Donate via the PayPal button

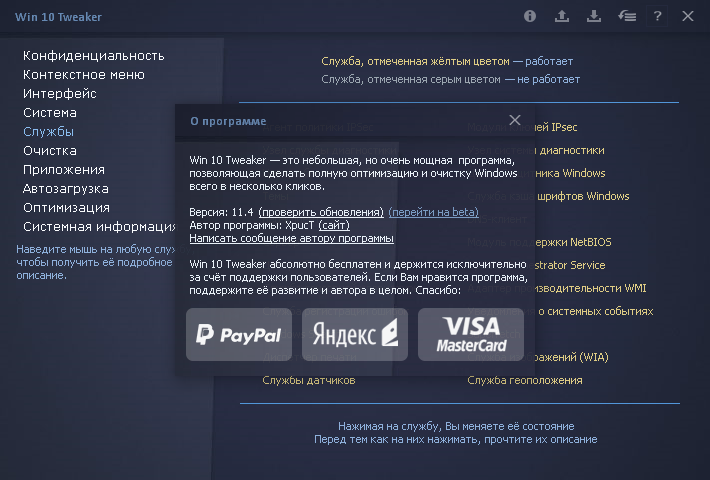[239, 335]
